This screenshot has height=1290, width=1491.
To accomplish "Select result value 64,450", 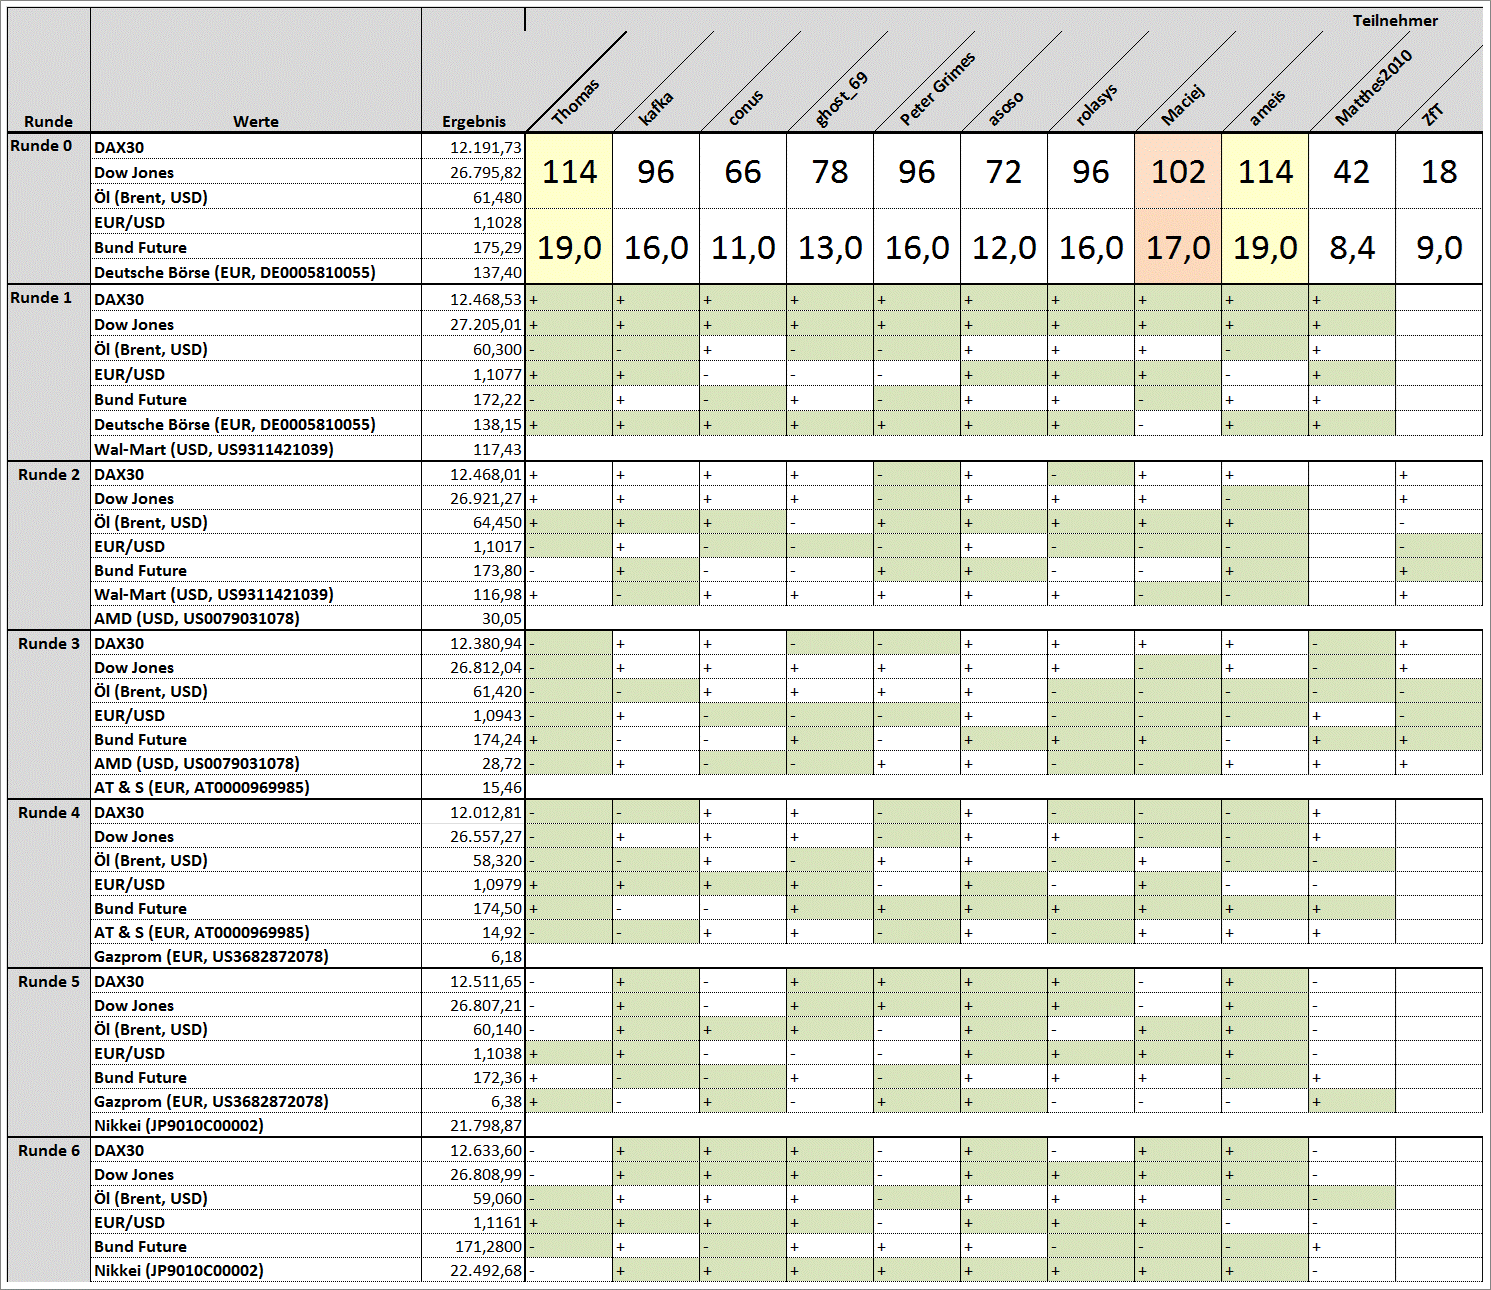I will point(498,522).
